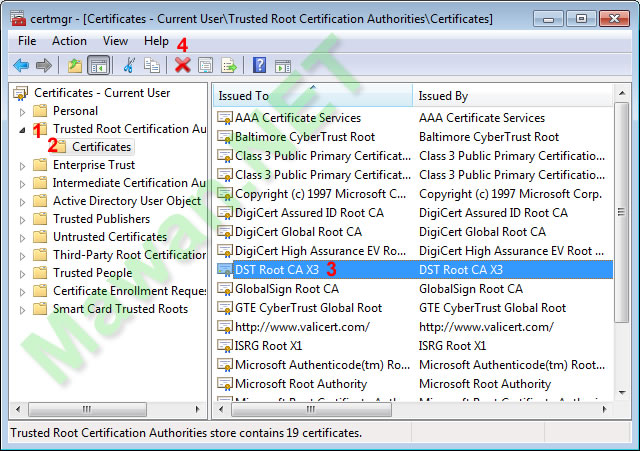Click the list vertical scrollbar thumb
The height and width of the screenshot is (451, 640).
[622, 212]
